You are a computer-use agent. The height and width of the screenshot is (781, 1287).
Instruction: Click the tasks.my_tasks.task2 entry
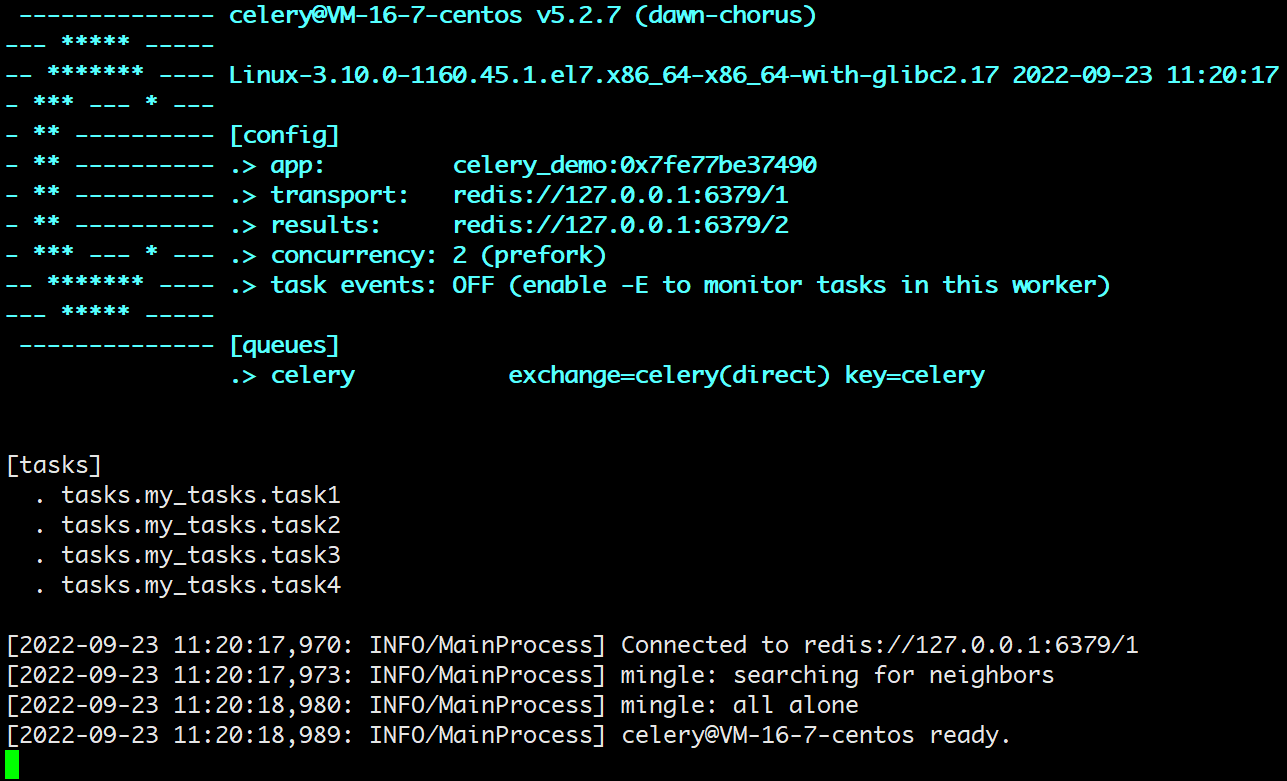[x=201, y=525]
